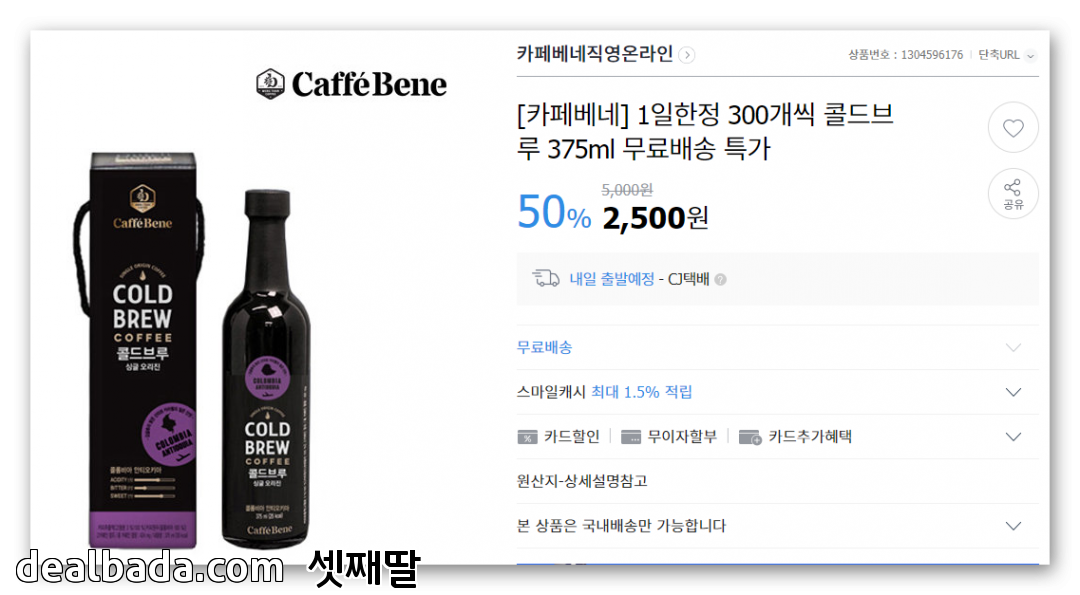This screenshot has height=595, width=1080.
Task: Click the 카드추가혜택 card icon
Action: [x=749, y=437]
